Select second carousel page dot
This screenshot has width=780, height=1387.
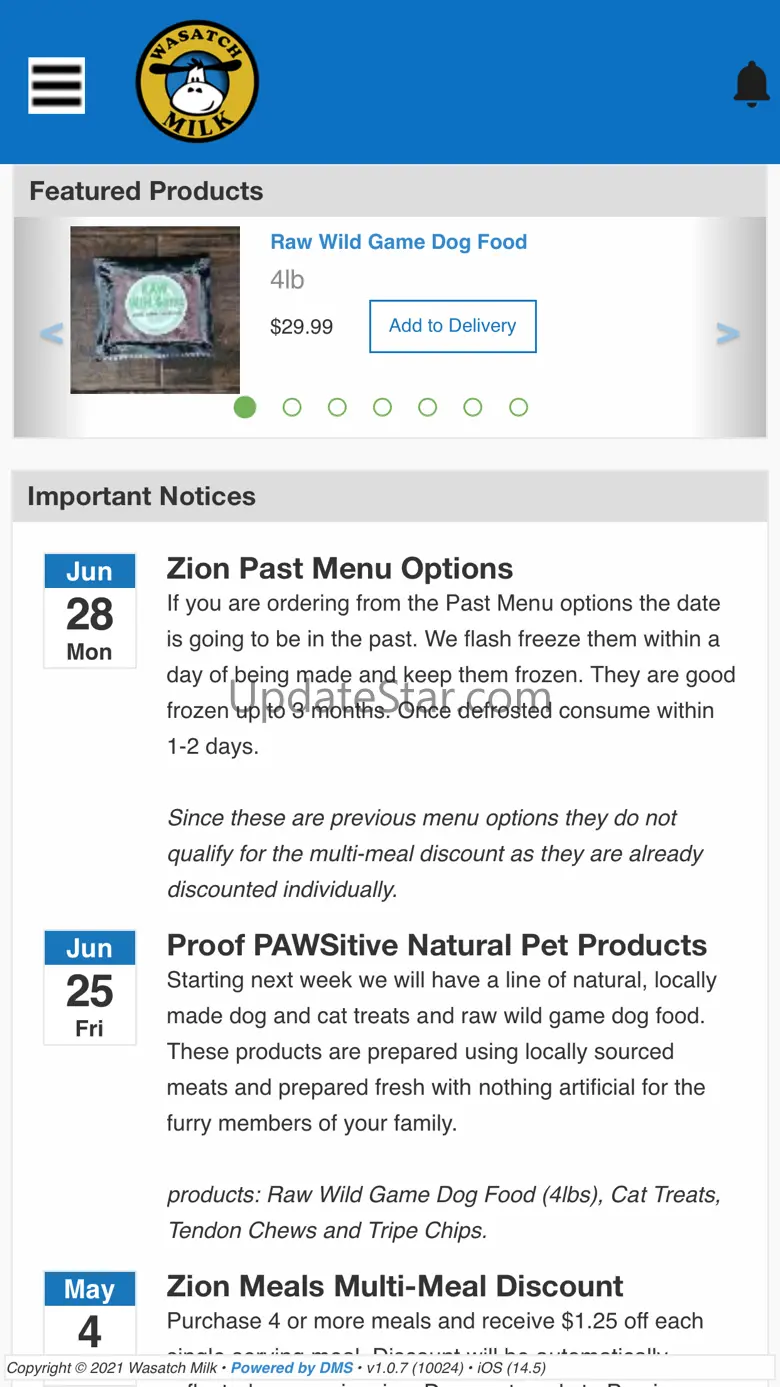[292, 407]
